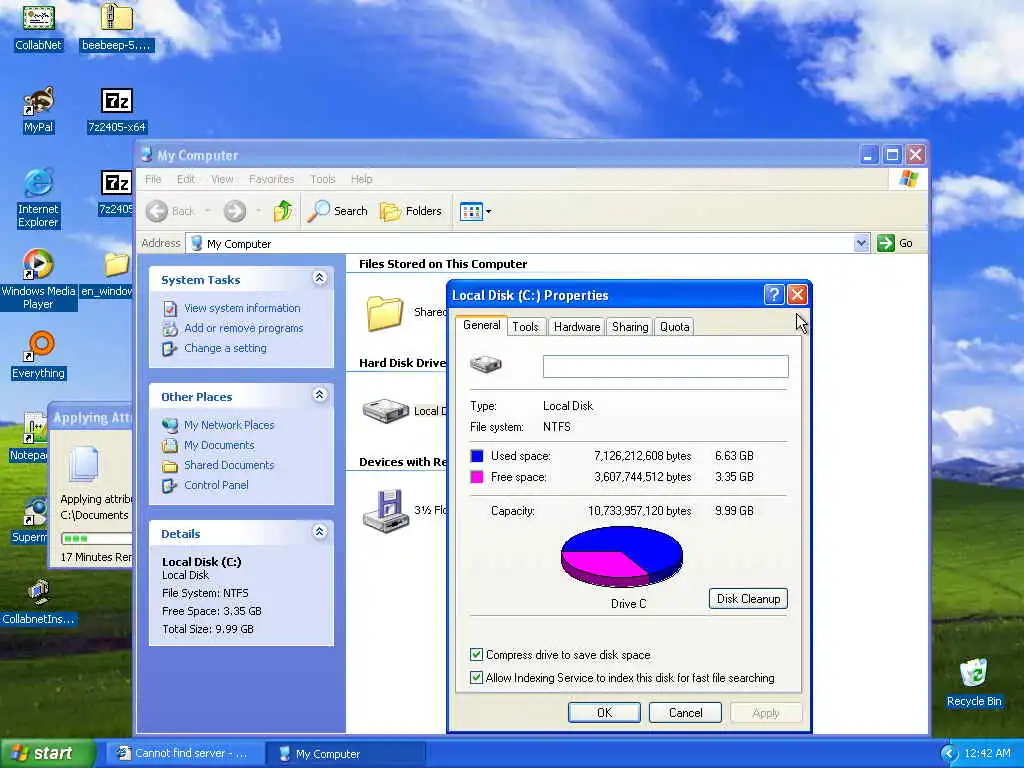This screenshot has width=1024, height=768.
Task: Click the drive icon in Properties General tab
Action: tap(486, 364)
